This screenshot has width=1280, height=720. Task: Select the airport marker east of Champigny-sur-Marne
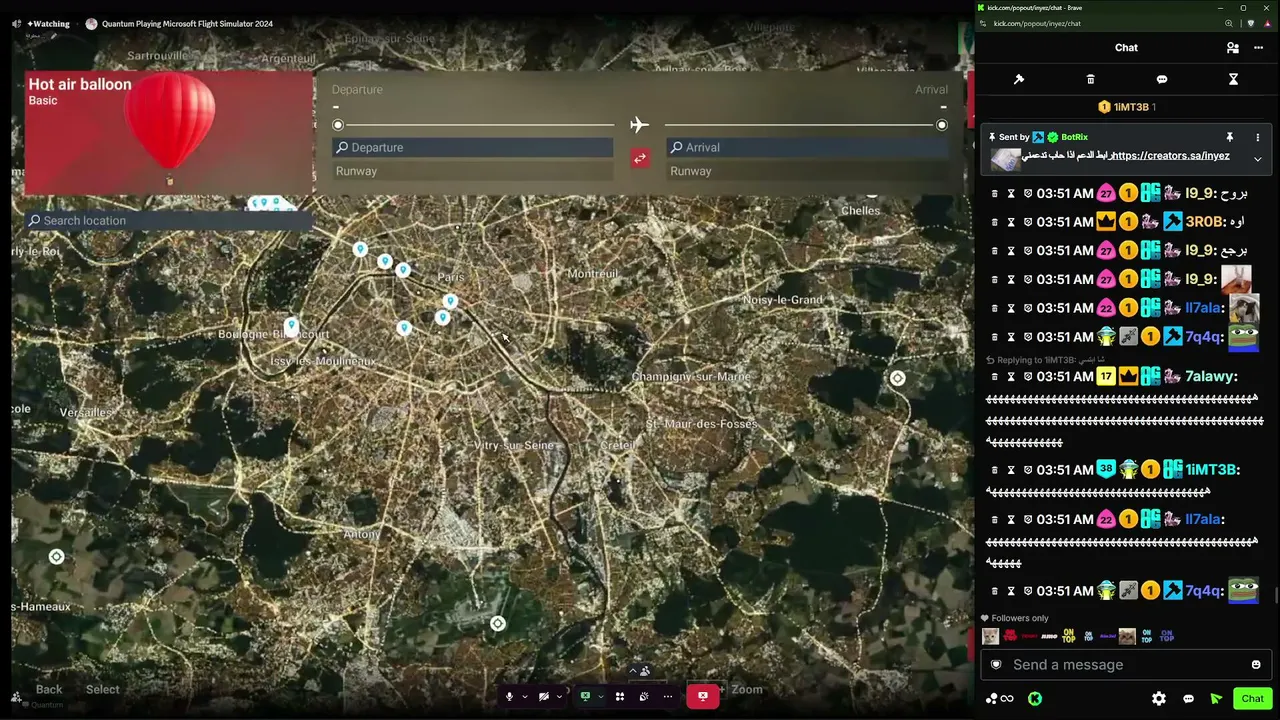898,378
